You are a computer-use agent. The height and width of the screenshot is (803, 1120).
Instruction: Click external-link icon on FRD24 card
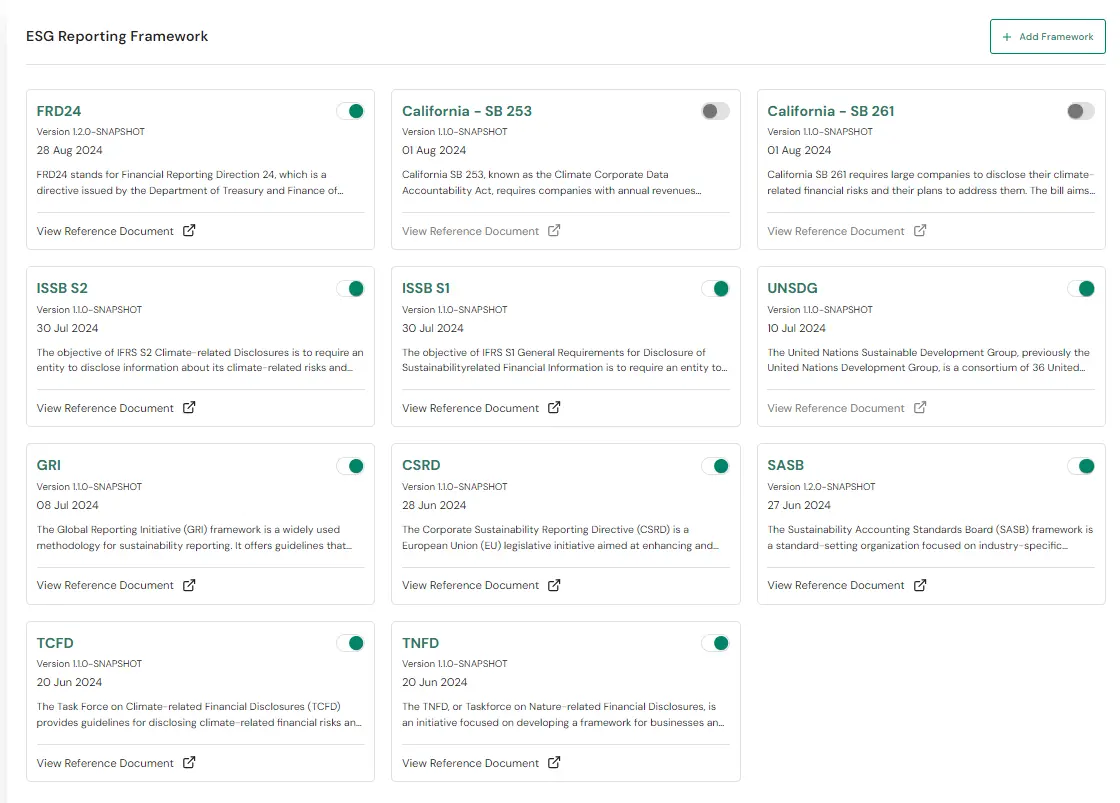pyautogui.click(x=189, y=230)
